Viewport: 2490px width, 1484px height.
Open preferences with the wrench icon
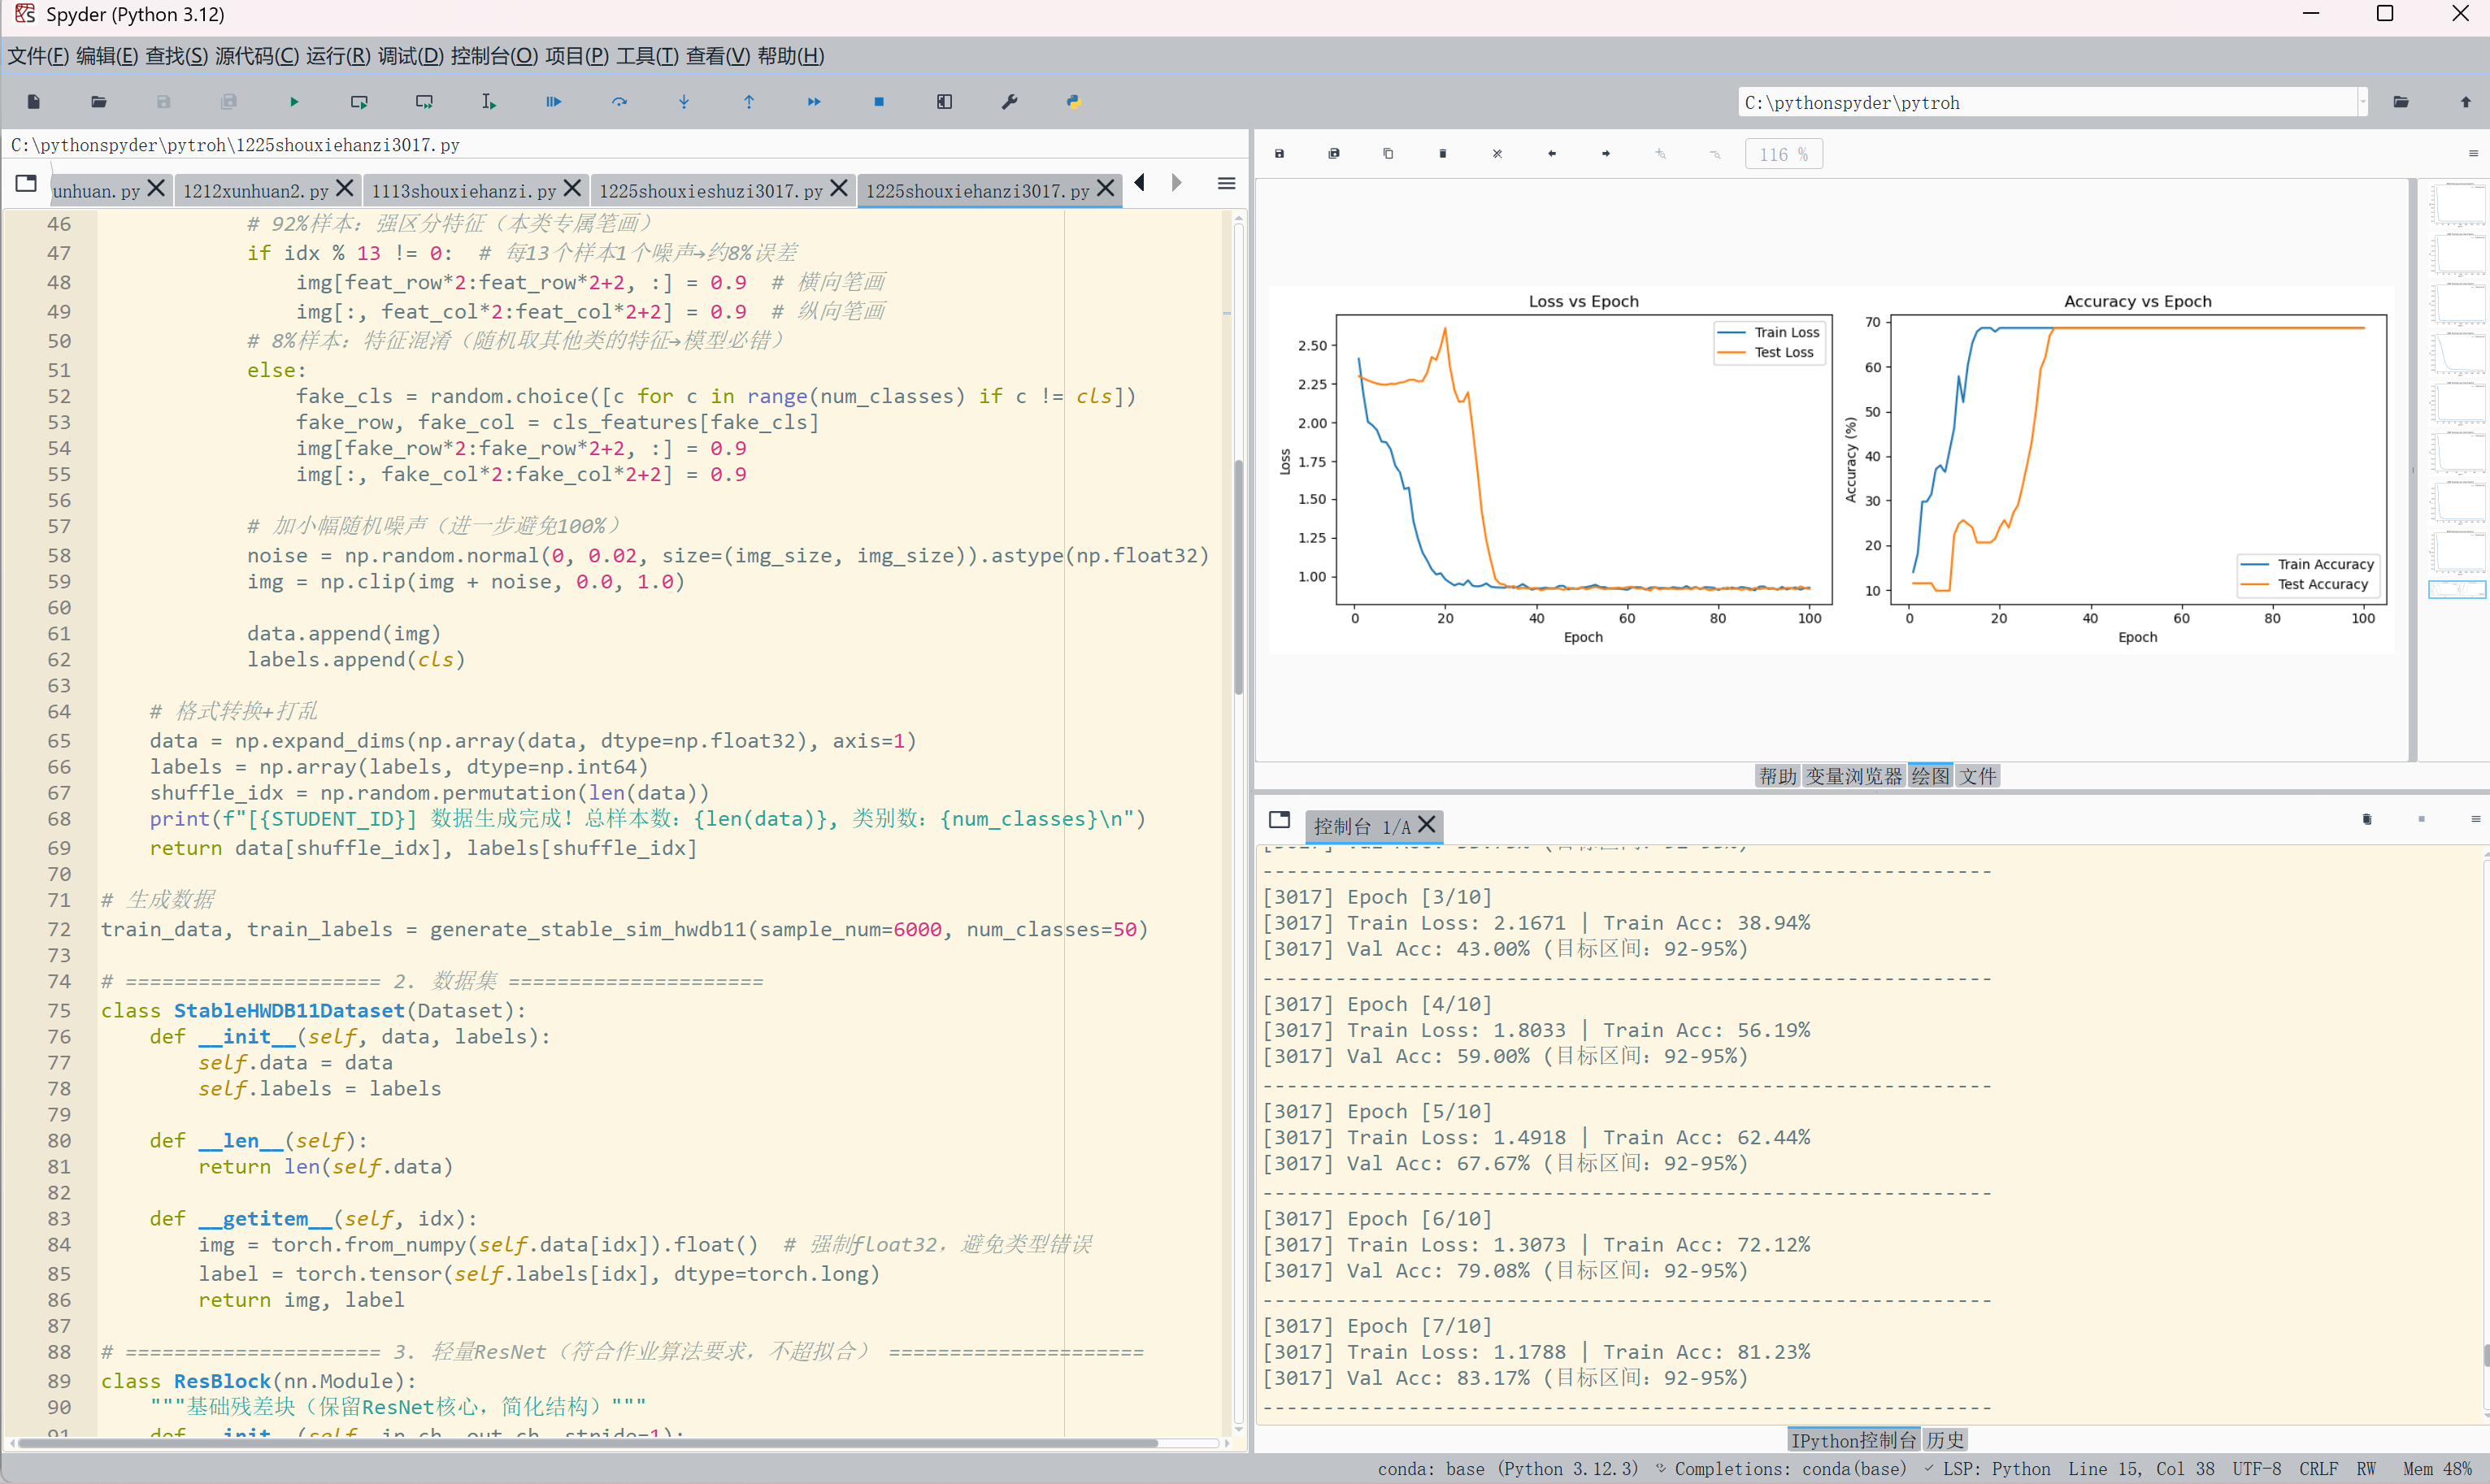[x=1009, y=102]
